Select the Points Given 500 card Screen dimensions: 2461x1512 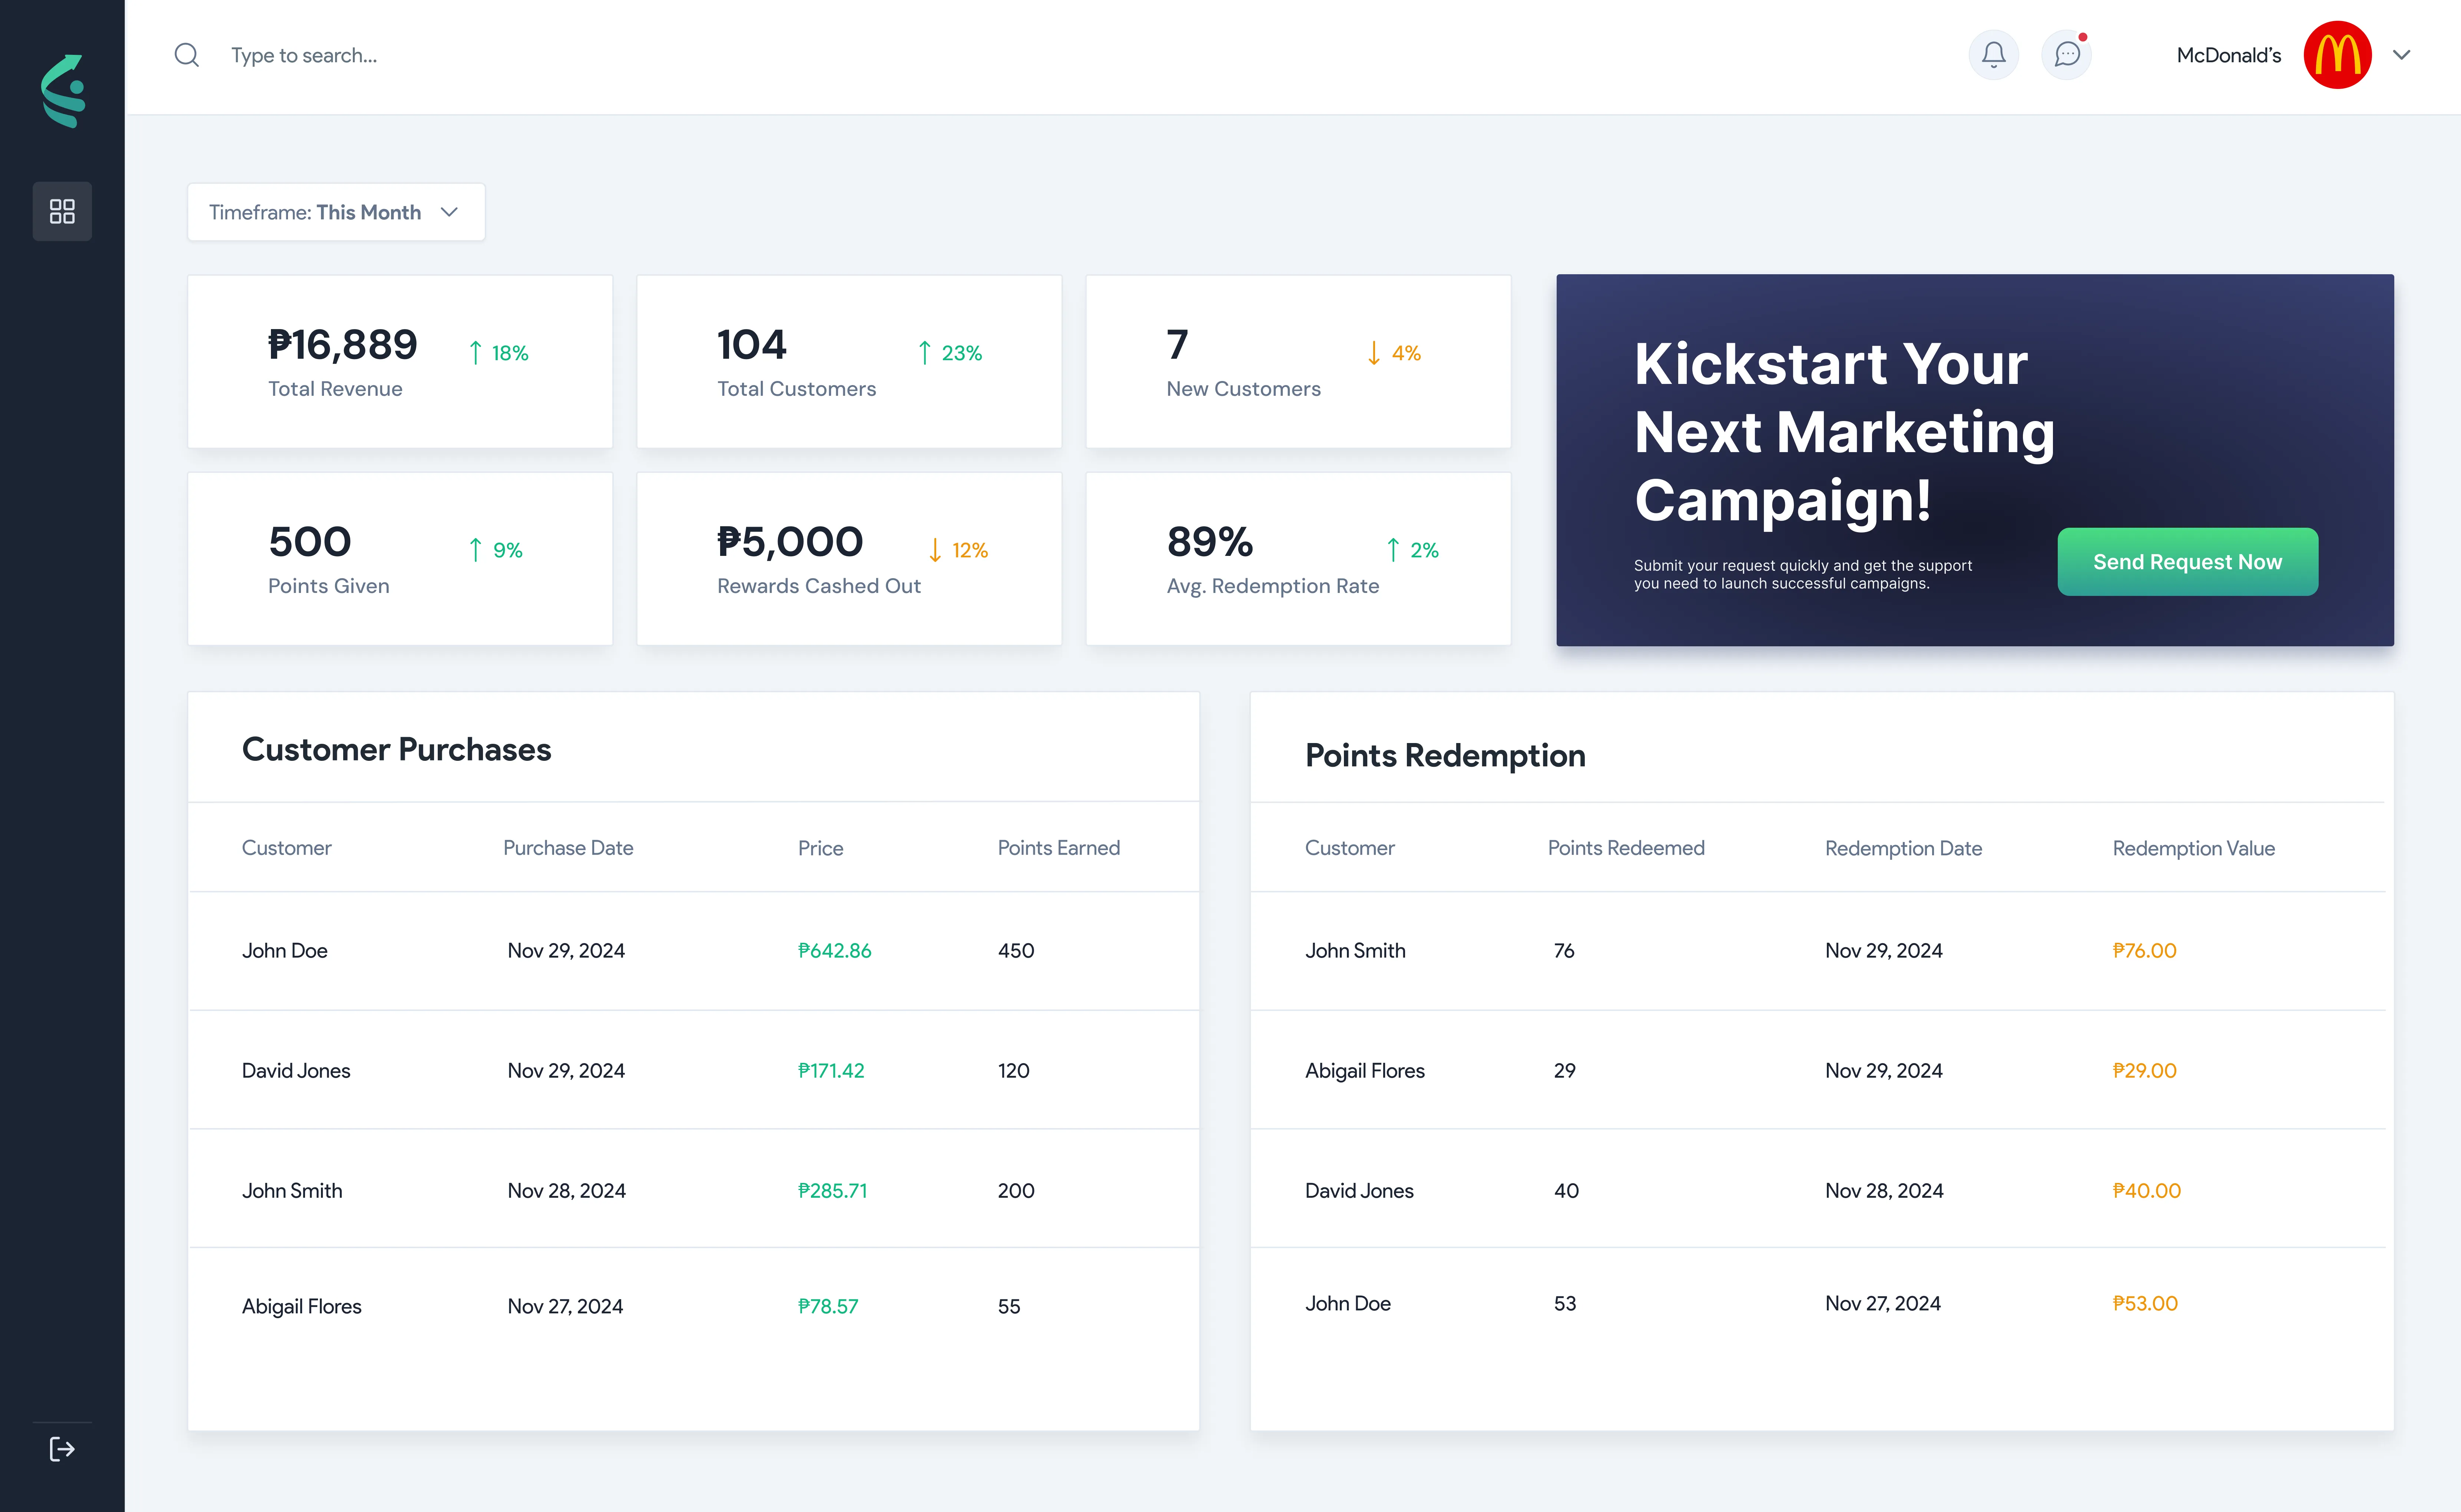coord(400,558)
